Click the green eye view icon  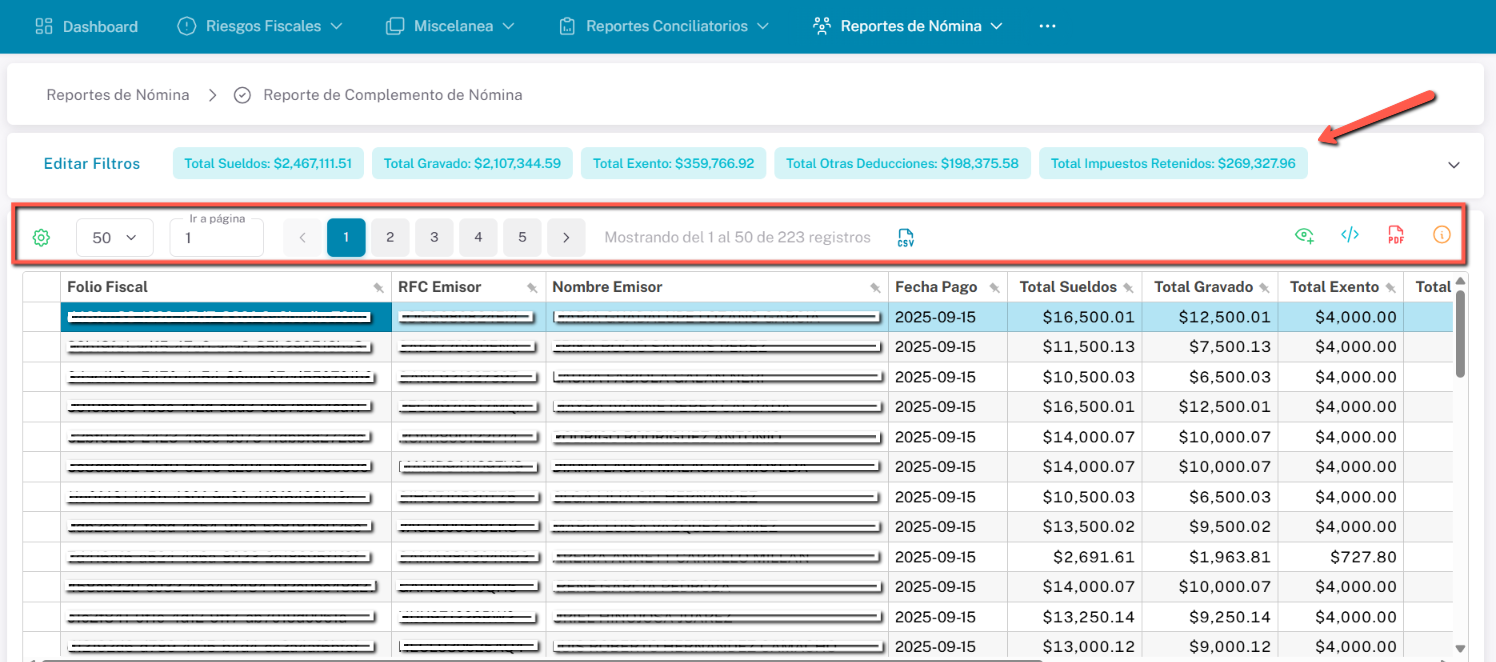pos(1303,235)
